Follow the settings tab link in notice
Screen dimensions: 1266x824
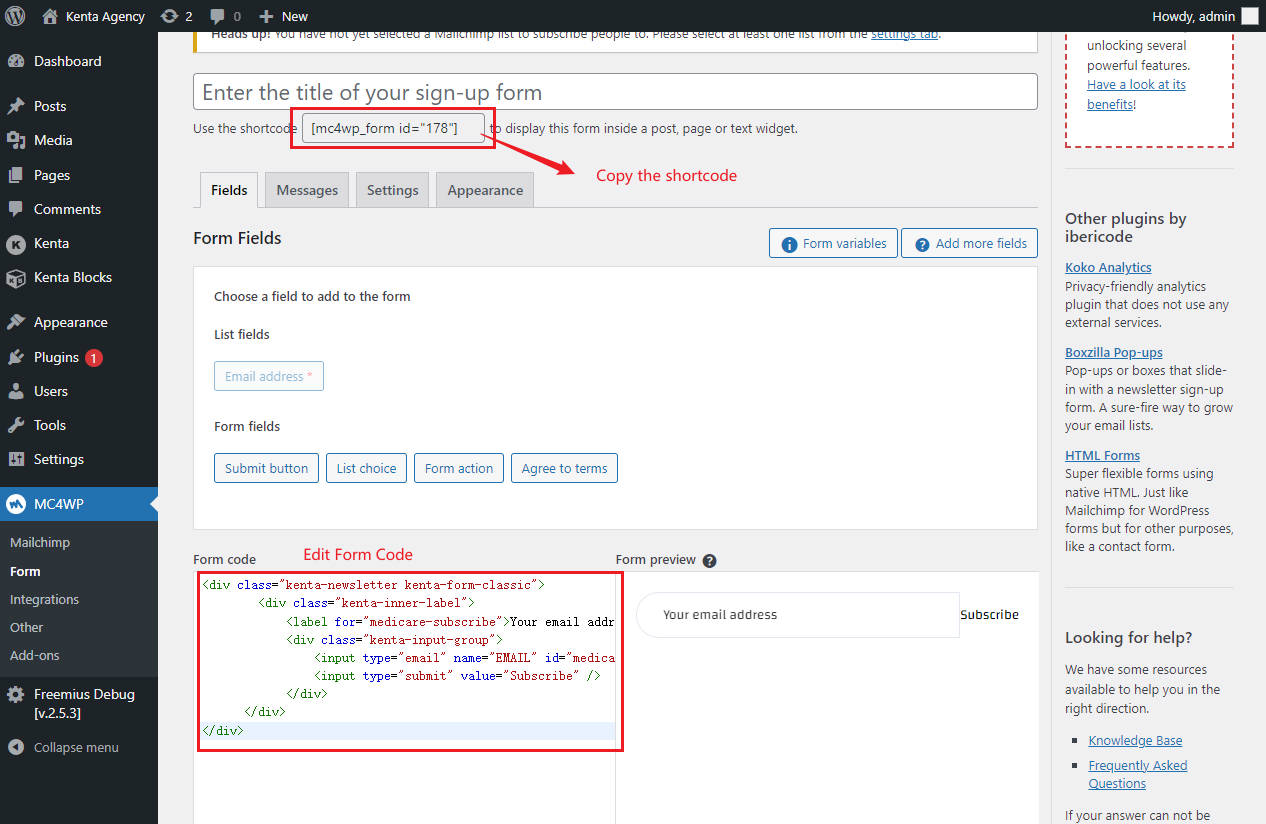tap(904, 34)
